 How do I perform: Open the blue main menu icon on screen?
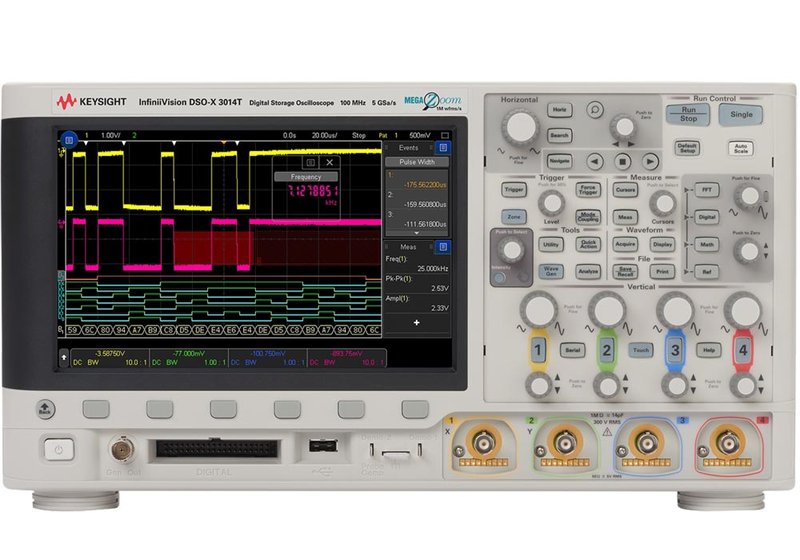click(69, 139)
